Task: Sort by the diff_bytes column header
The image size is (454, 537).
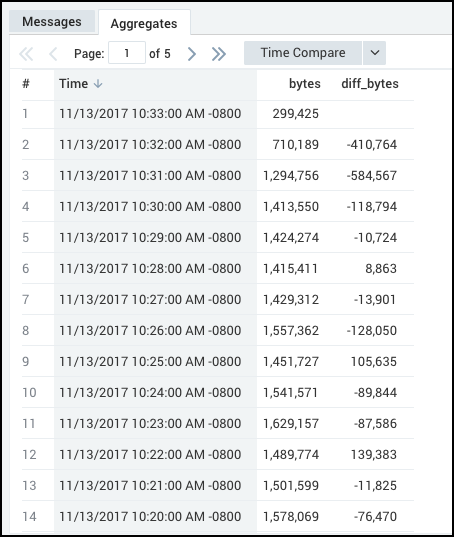Action: (x=370, y=84)
